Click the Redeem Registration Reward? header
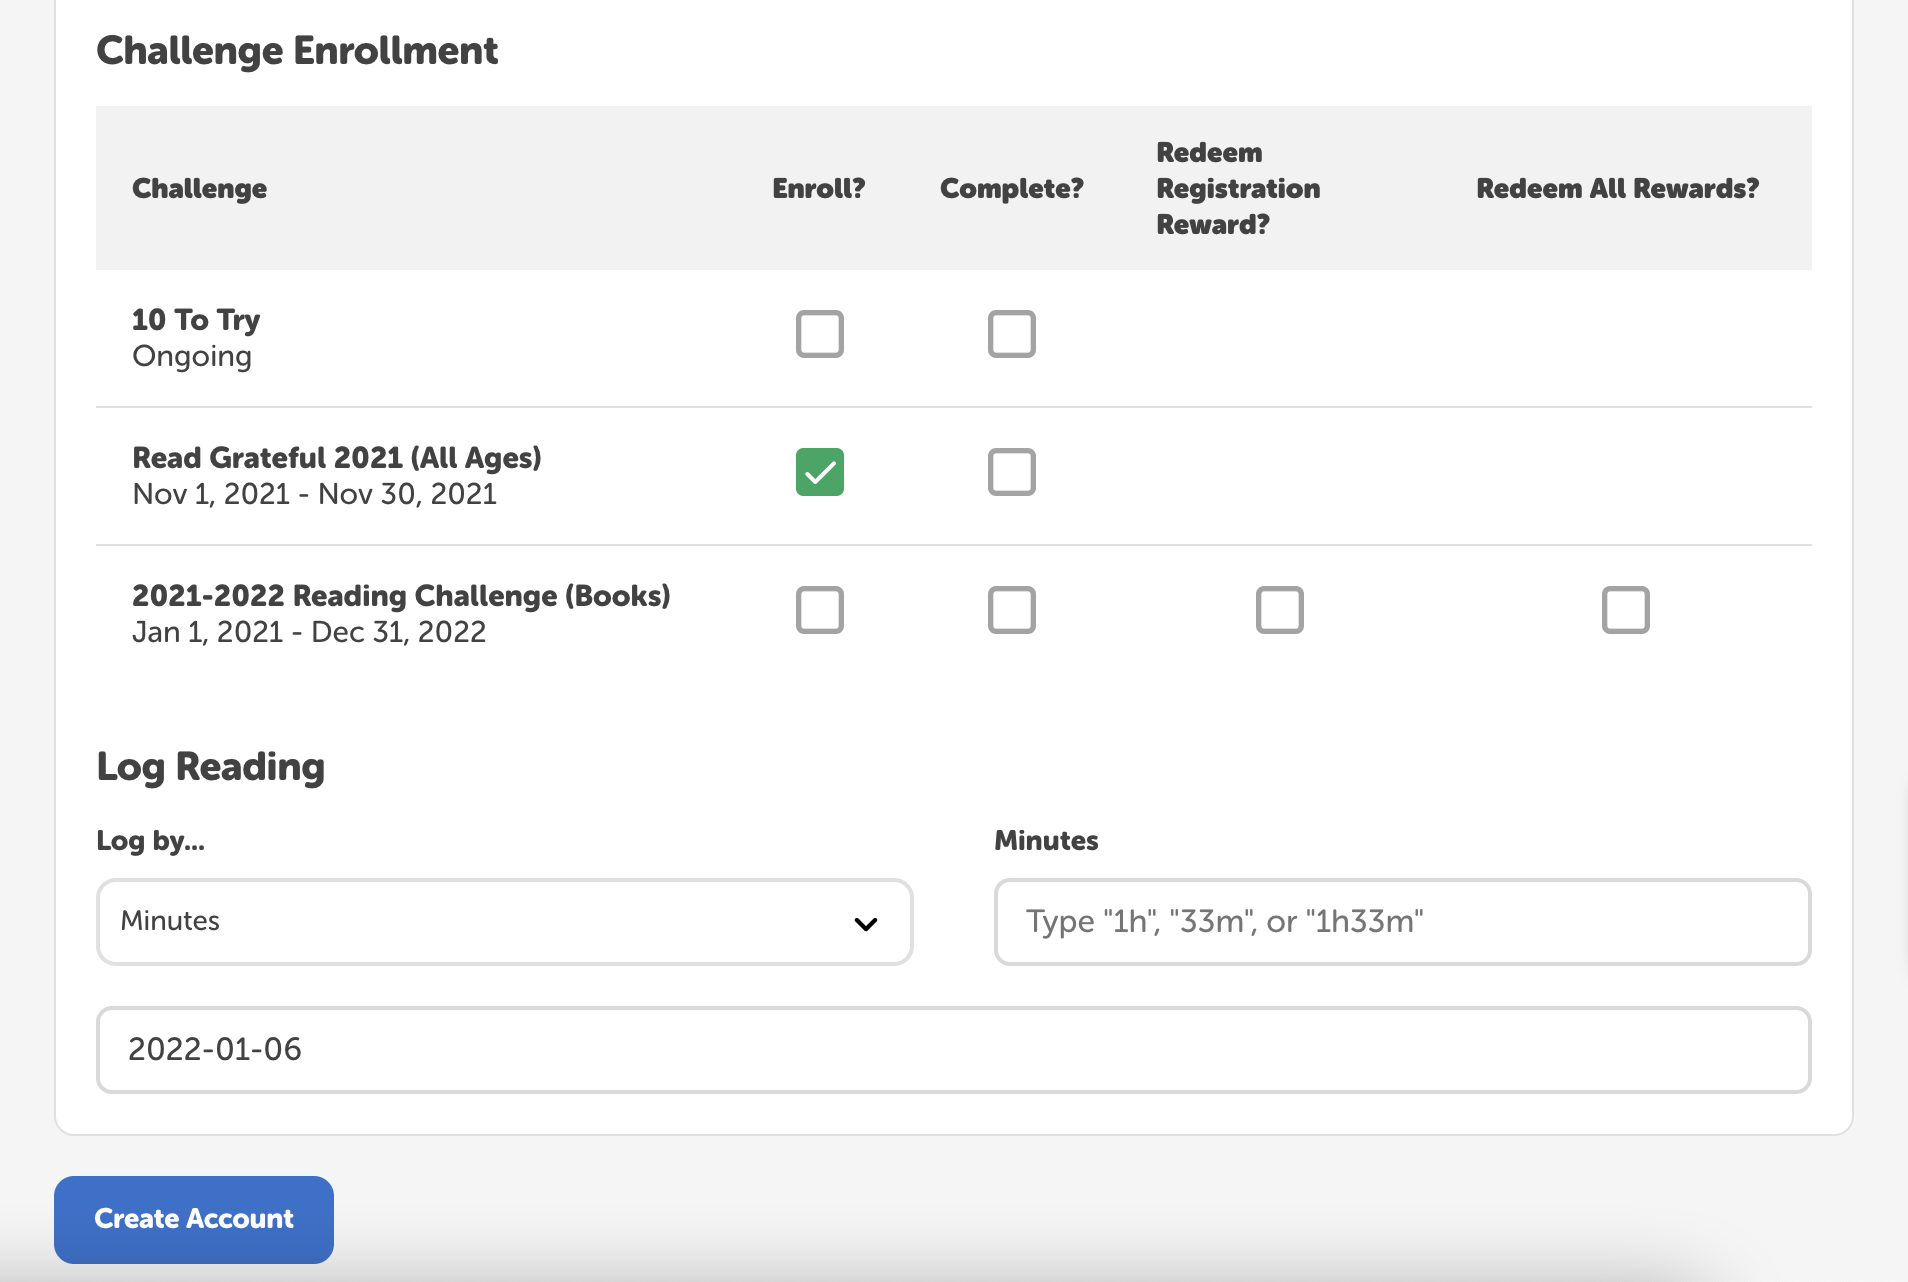The image size is (1908, 1282). point(1238,189)
